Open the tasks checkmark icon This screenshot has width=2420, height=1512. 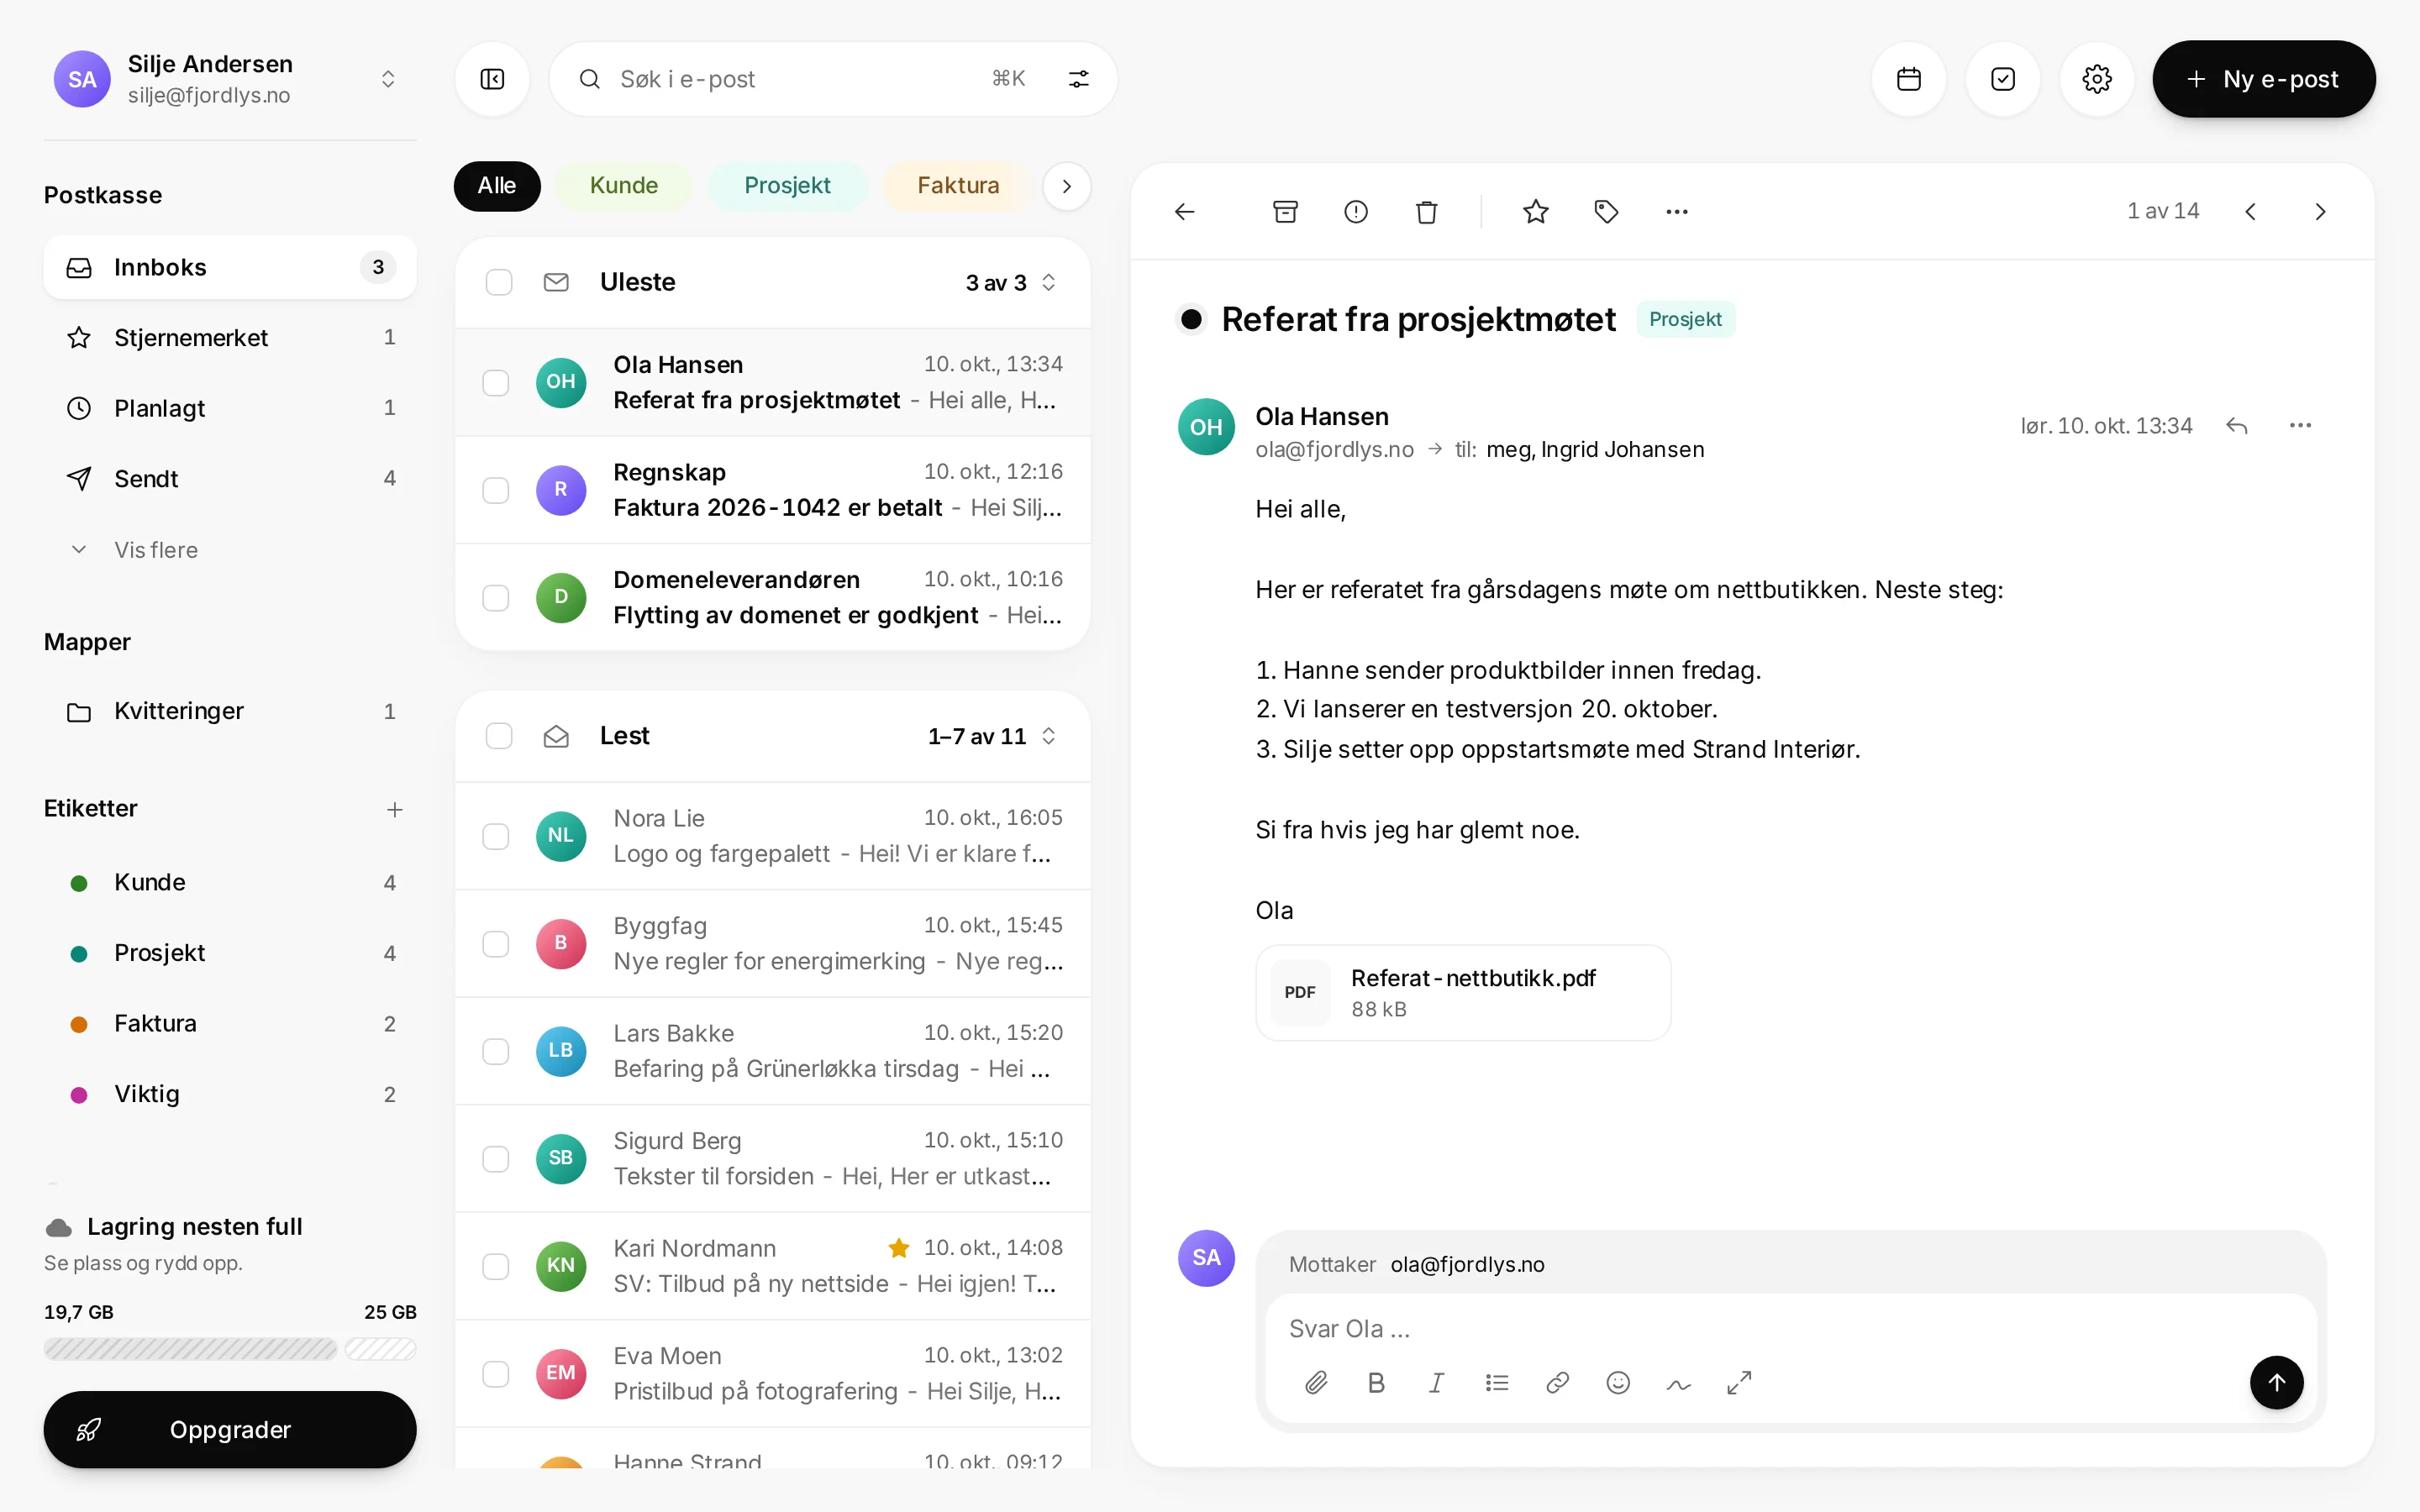coord(2002,79)
